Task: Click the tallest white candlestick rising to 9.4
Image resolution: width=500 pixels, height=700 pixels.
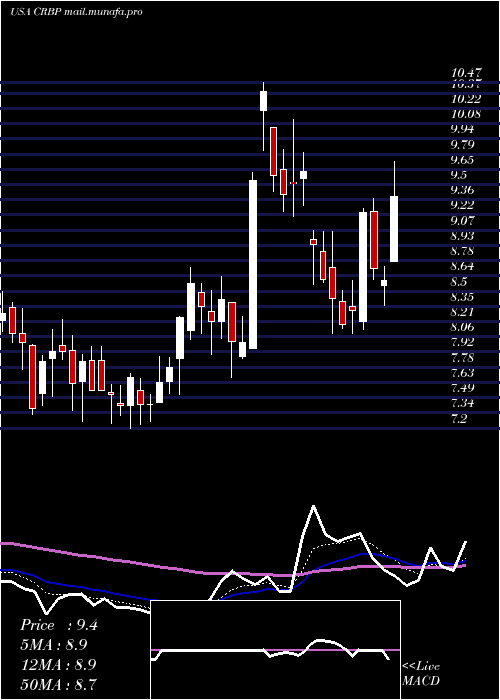Action: tap(253, 264)
